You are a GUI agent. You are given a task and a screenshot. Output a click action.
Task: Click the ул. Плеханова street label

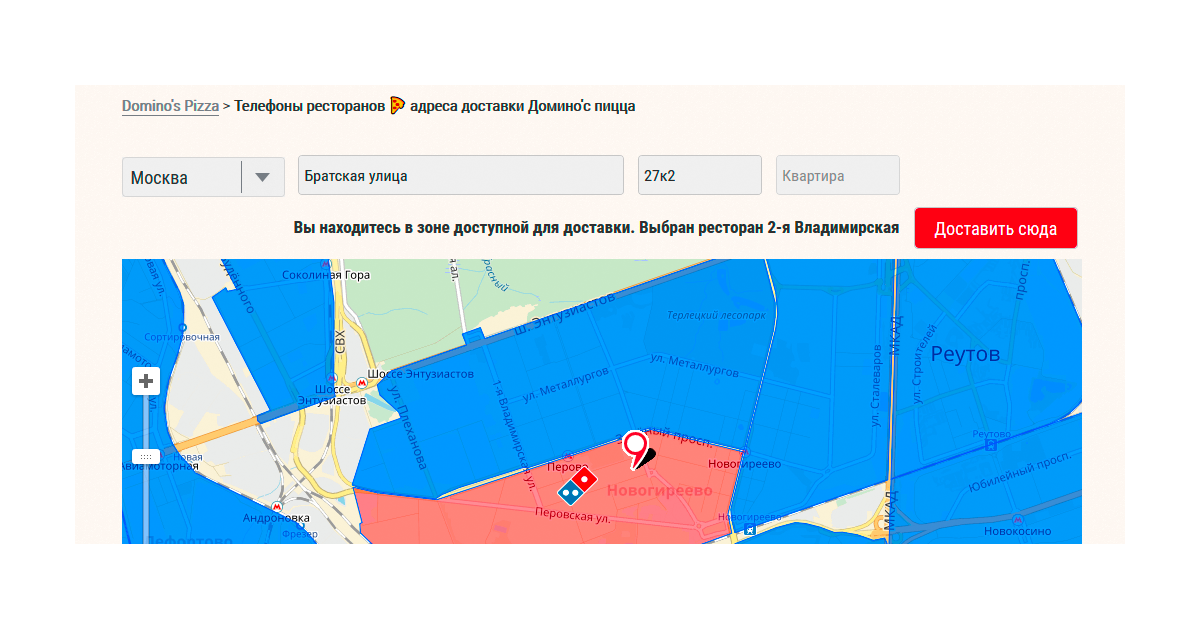point(408,429)
